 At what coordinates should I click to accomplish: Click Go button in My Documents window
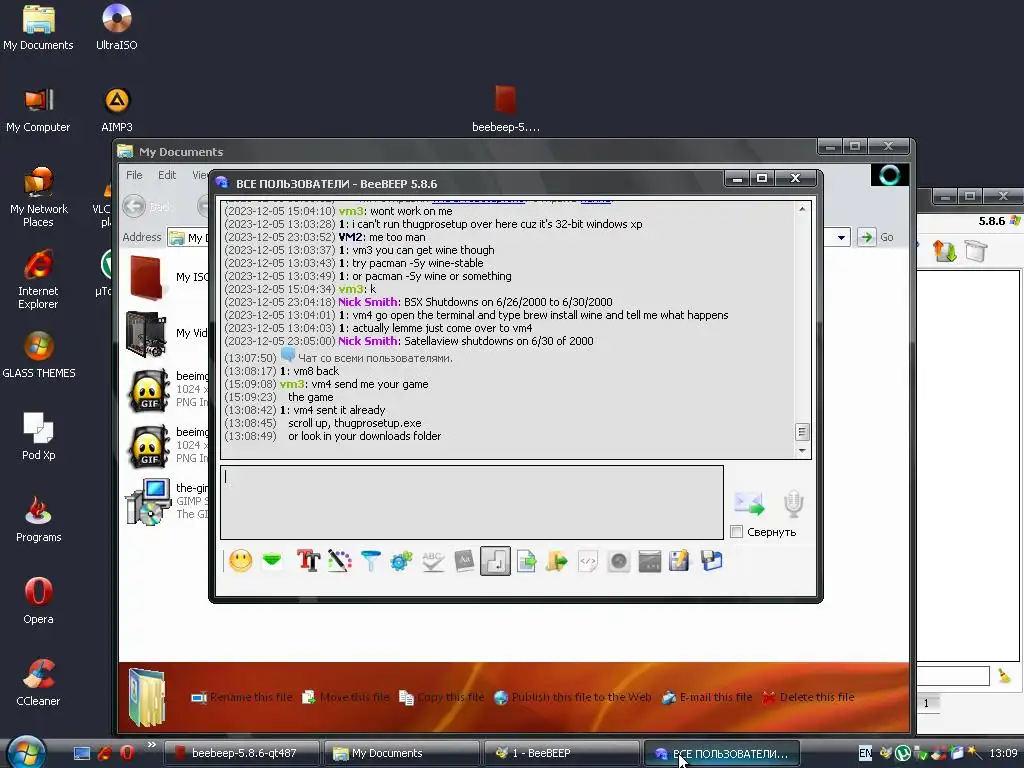(876, 237)
